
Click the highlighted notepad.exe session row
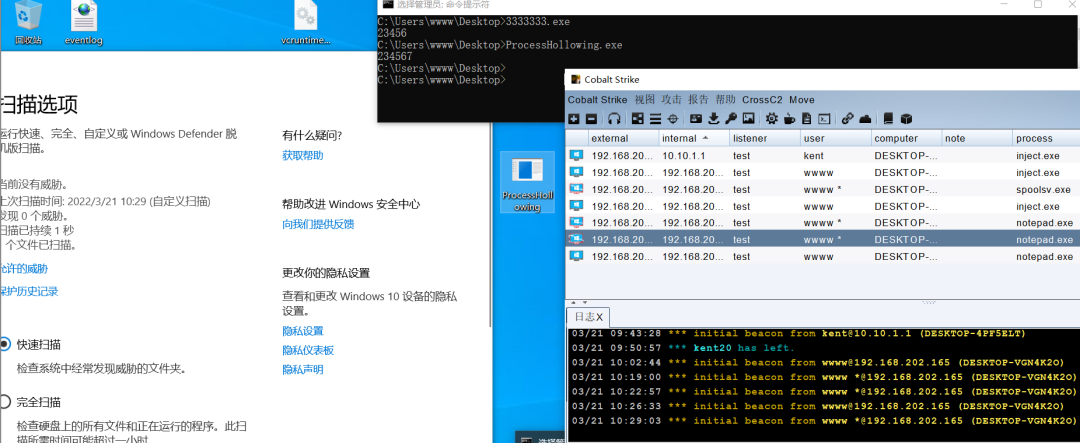[x=823, y=240]
